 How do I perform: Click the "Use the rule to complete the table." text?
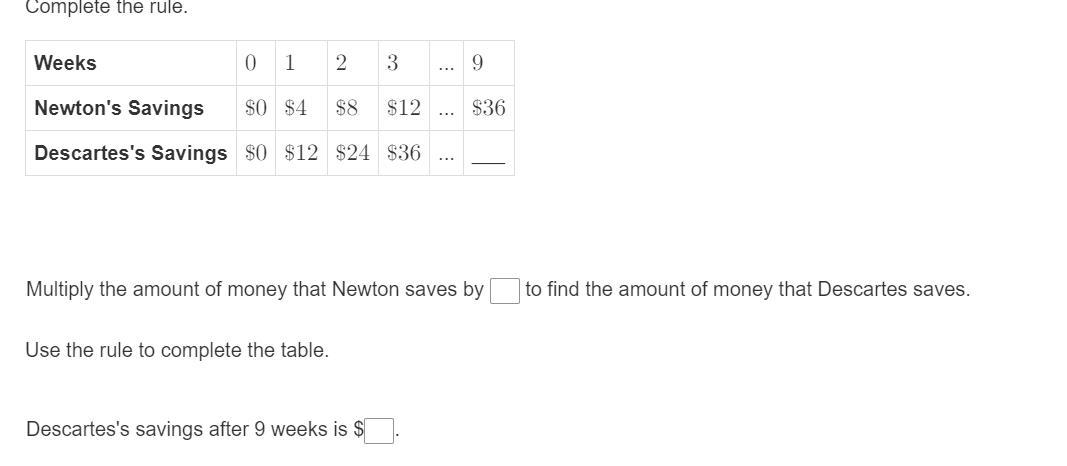point(178,351)
